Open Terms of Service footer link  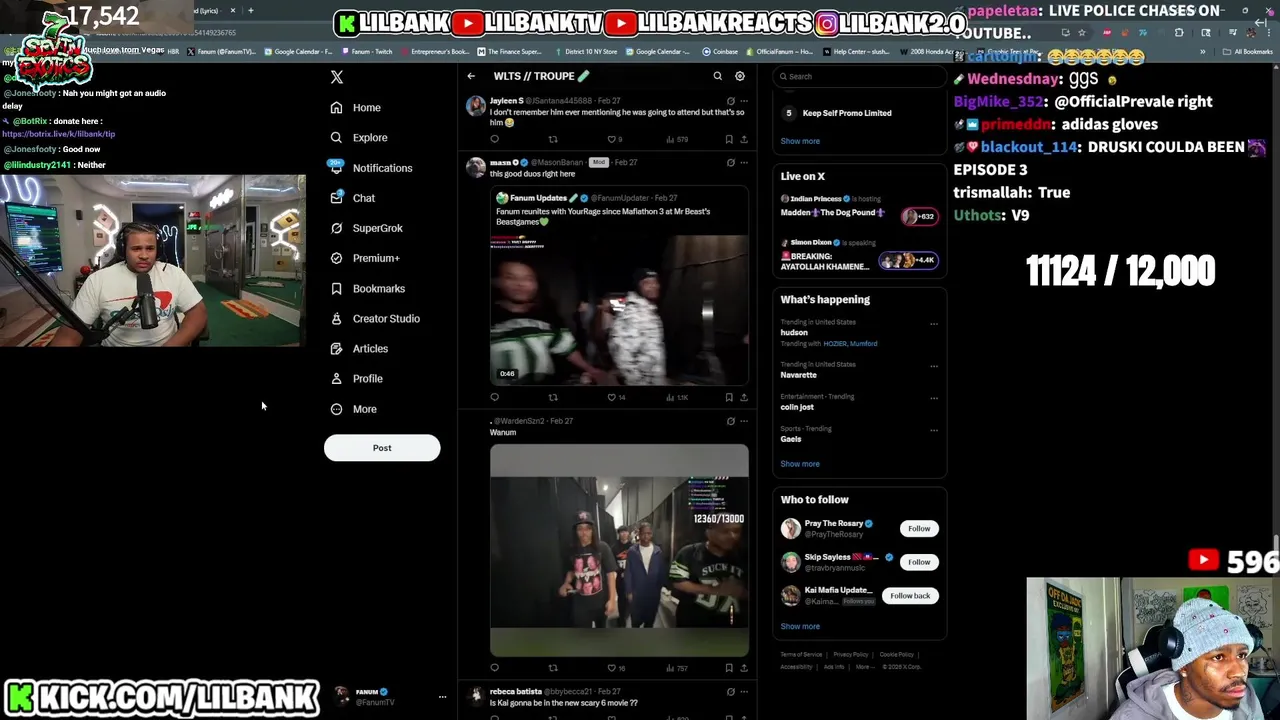tap(801, 655)
